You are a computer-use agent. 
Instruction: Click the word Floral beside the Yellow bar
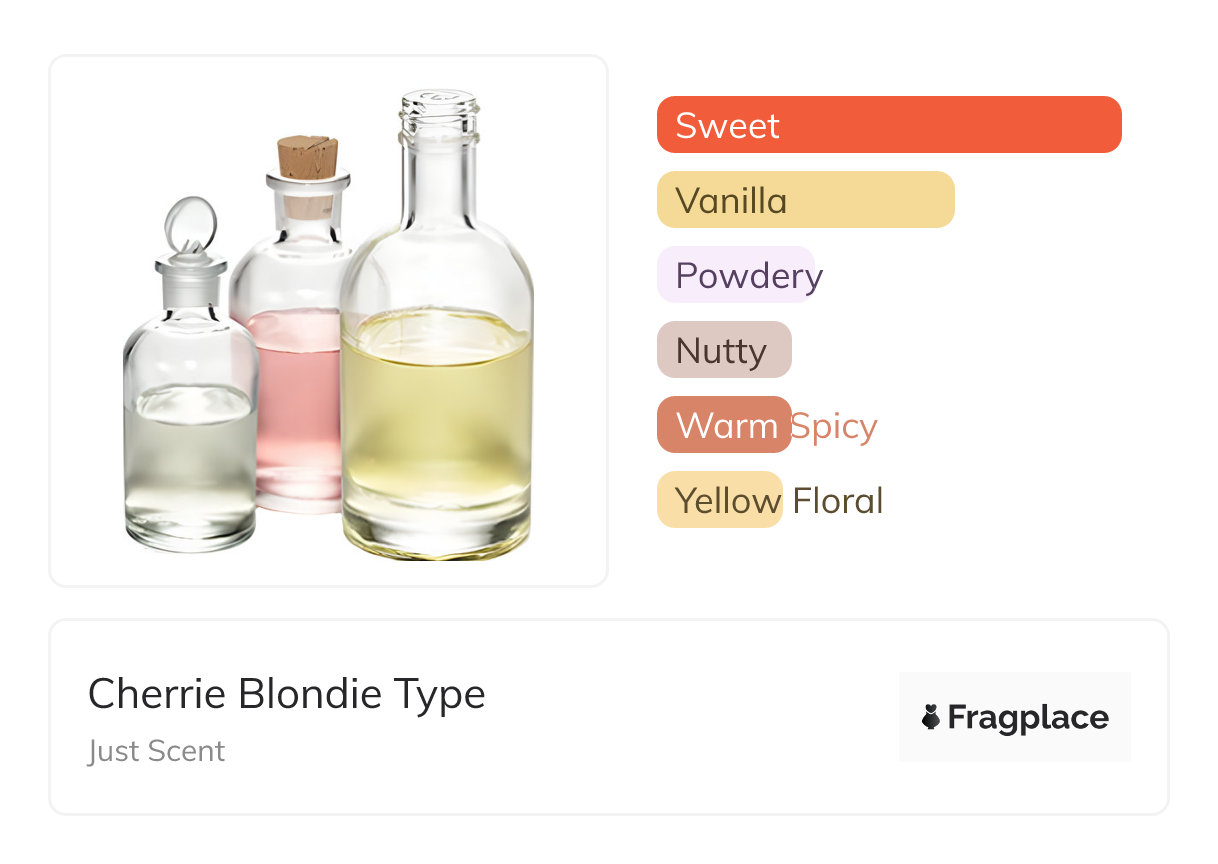838,501
